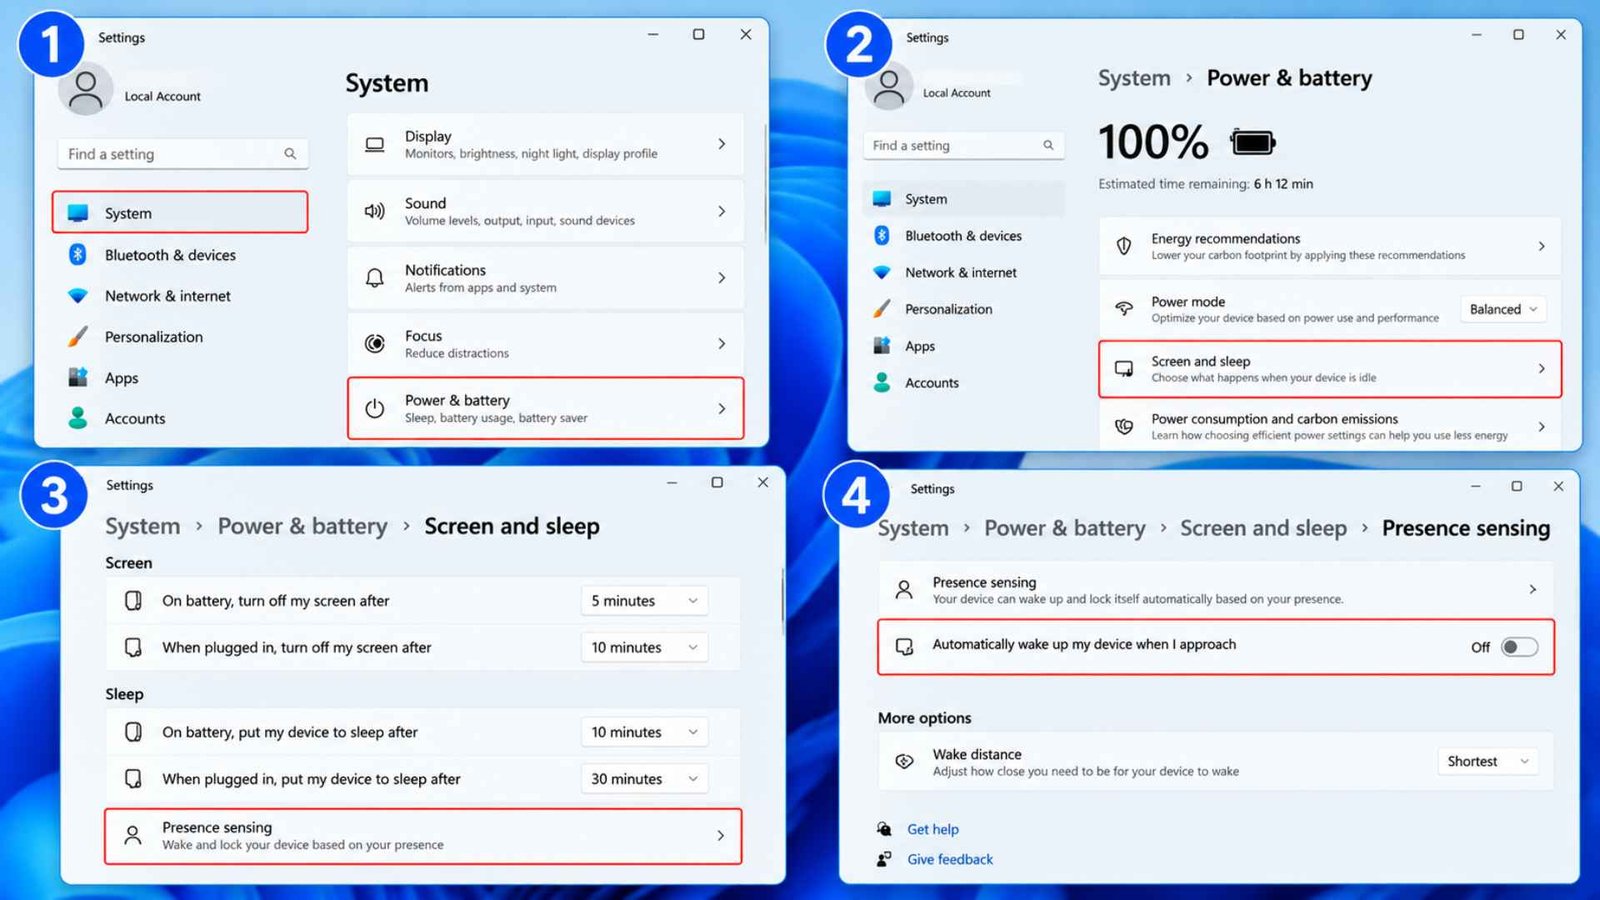Open On battery sleep after 10 minutes dropdown

point(644,732)
